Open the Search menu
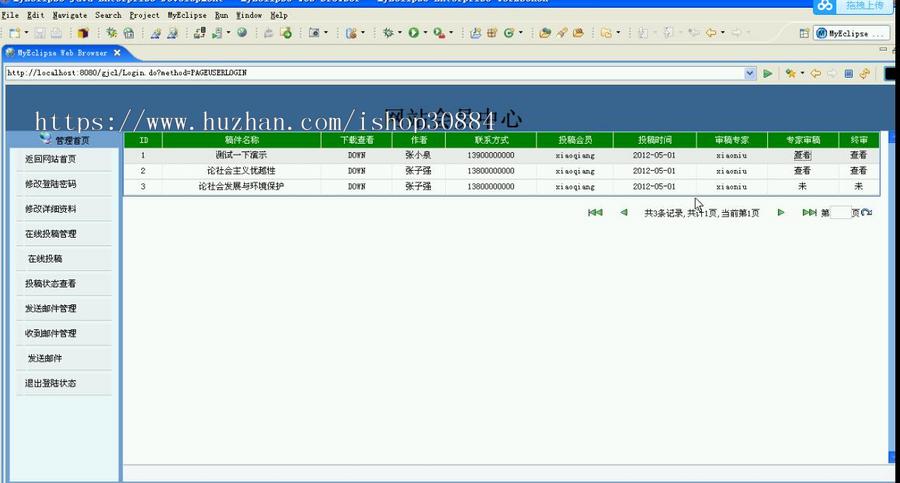The image size is (900, 483). coord(108,16)
